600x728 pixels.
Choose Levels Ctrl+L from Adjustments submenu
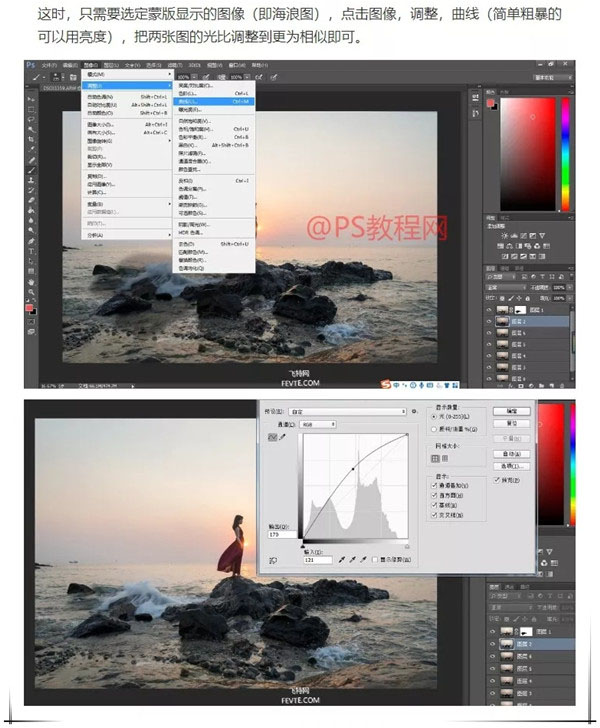214,93
